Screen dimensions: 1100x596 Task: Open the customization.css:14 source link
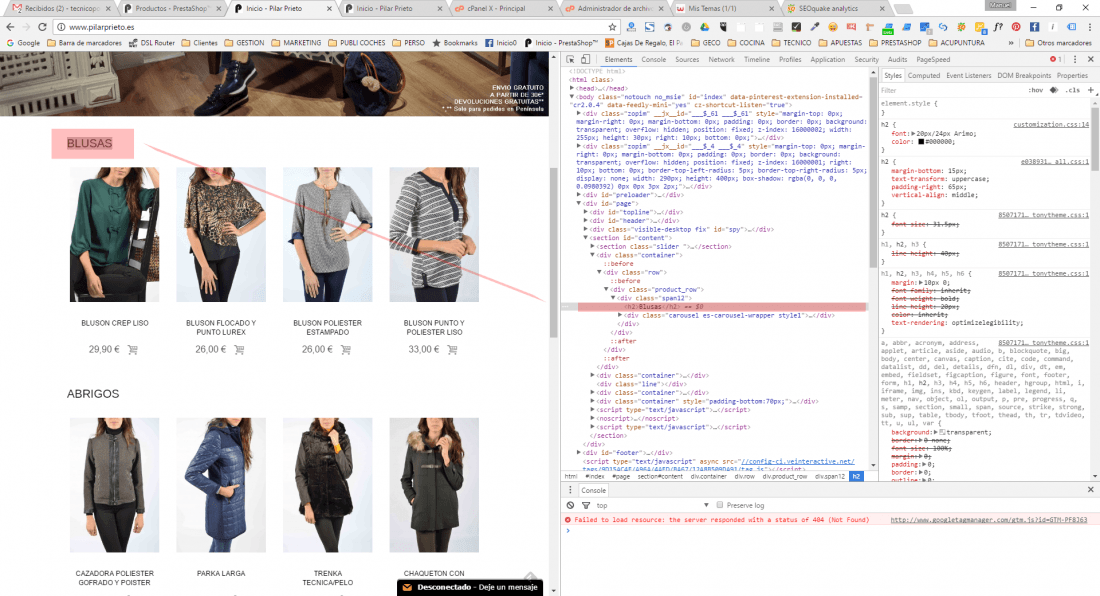tap(1051, 125)
